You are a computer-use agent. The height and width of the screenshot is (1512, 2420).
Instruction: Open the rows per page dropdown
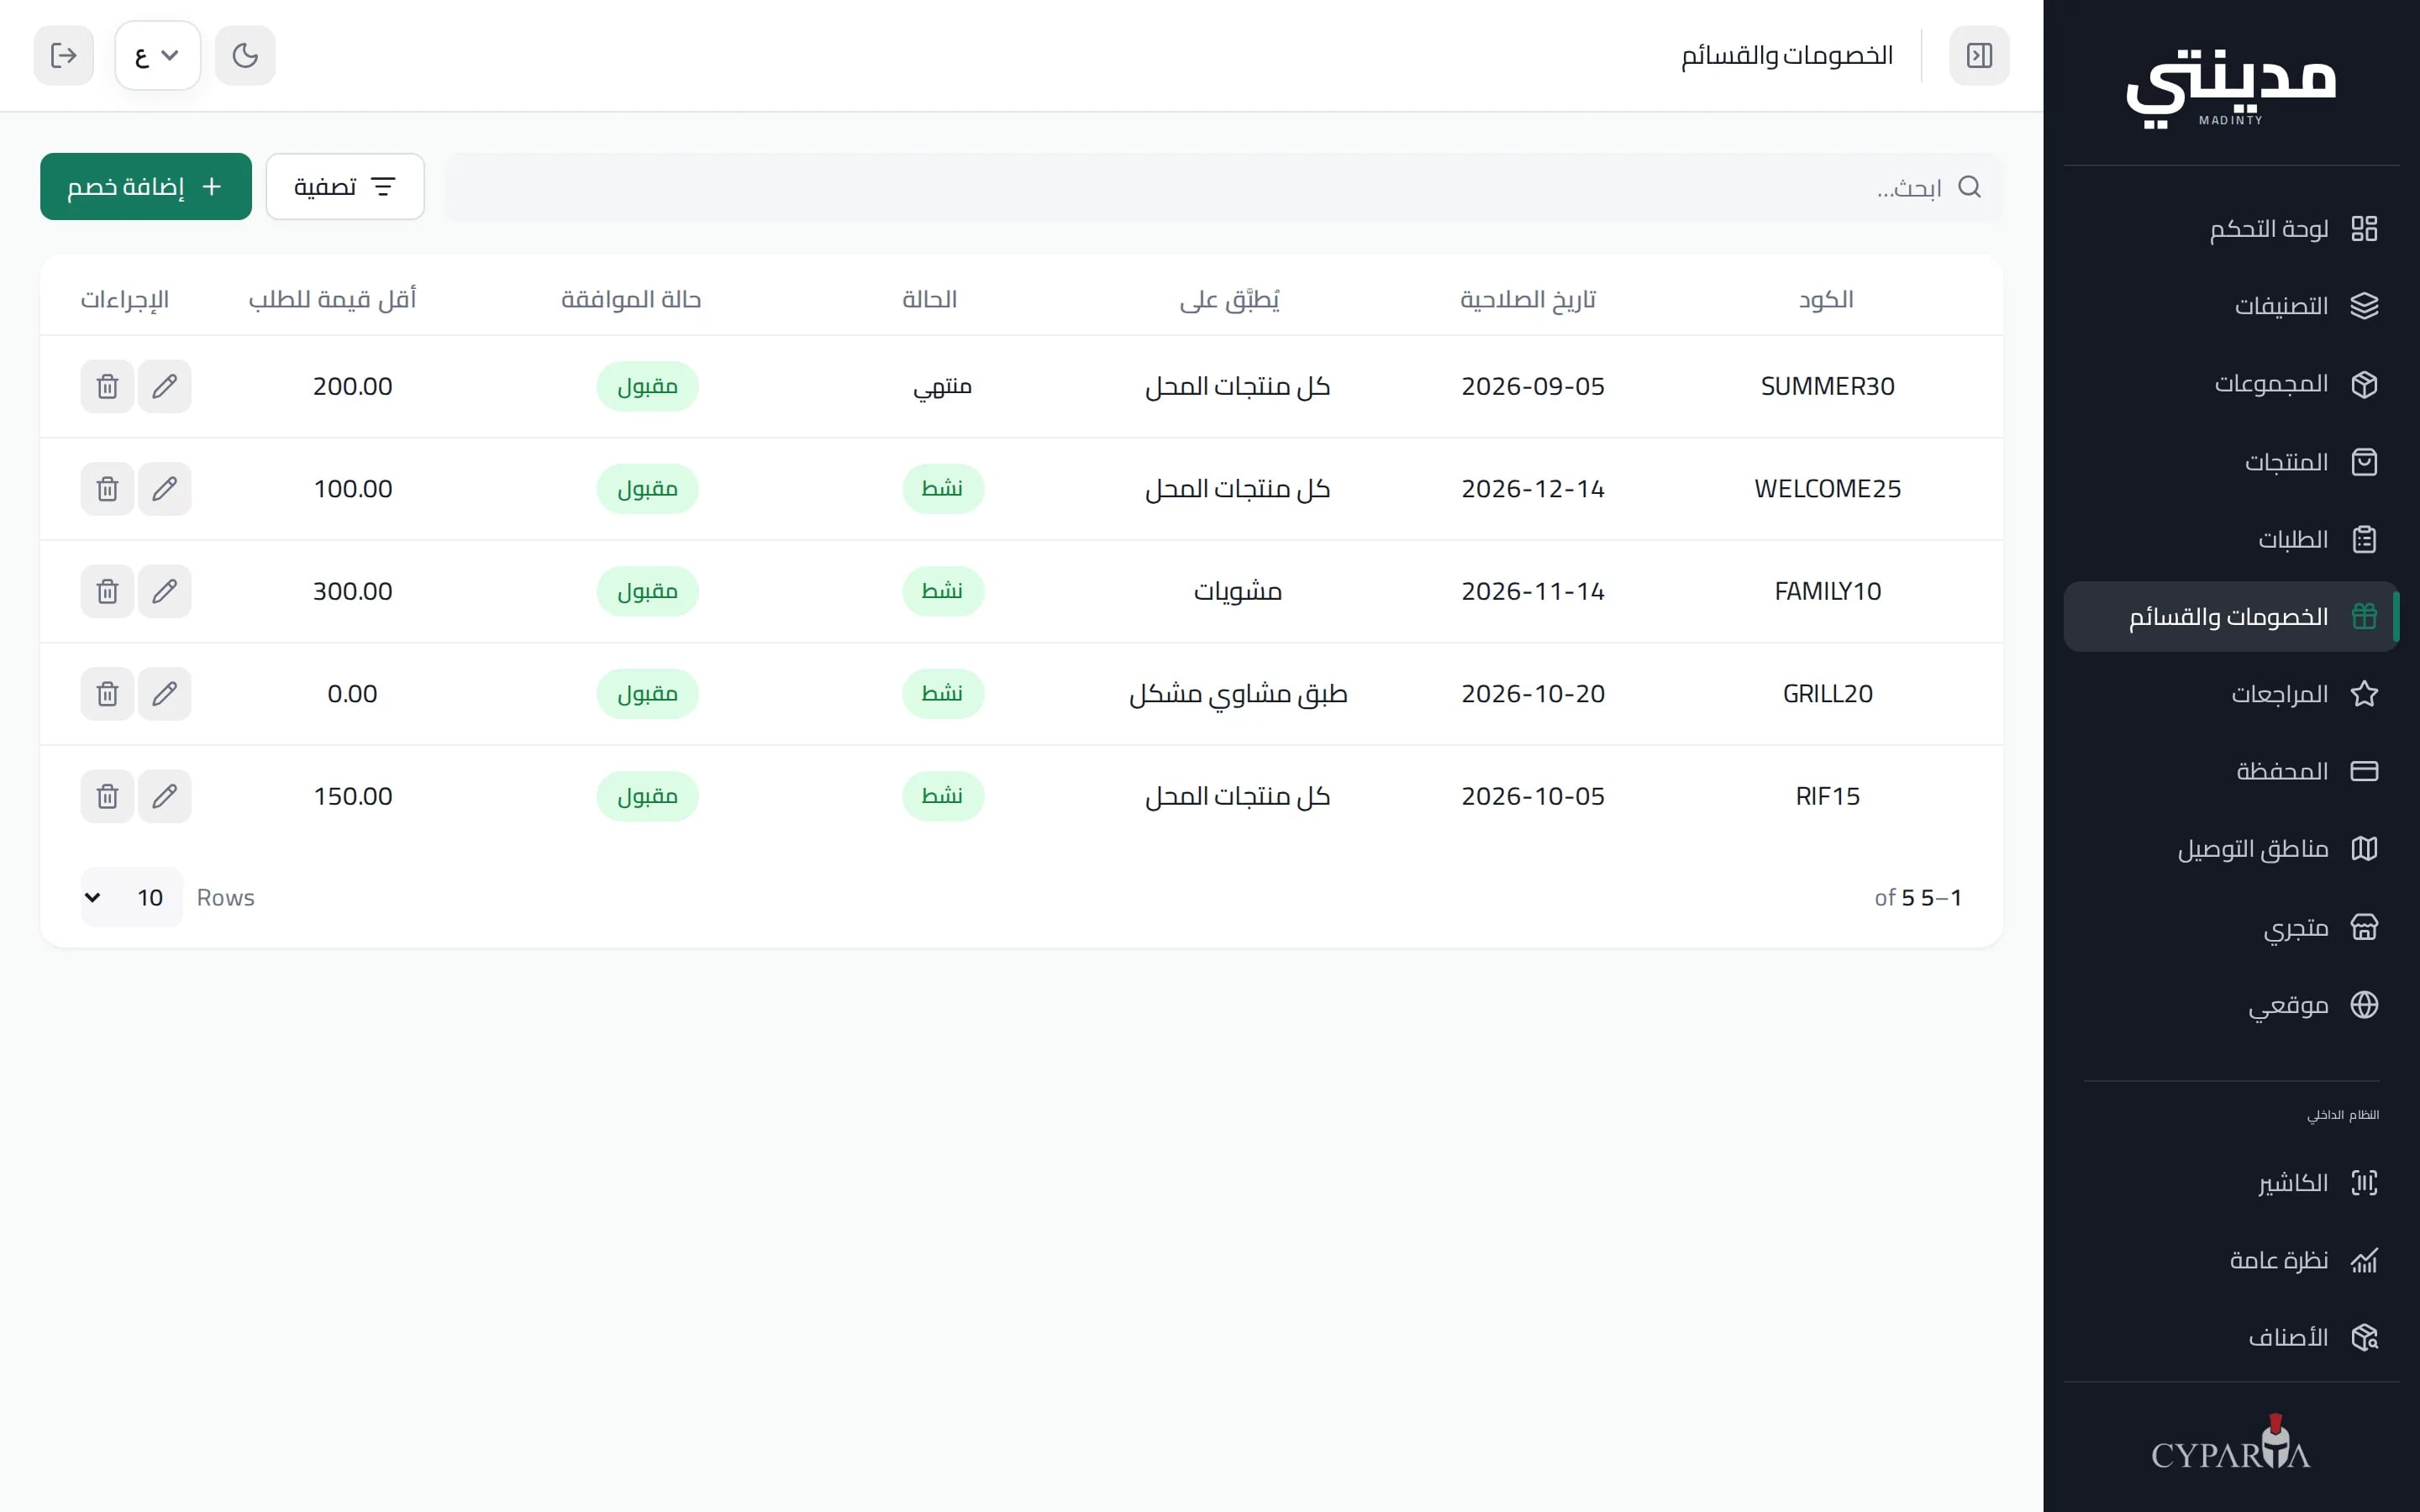pyautogui.click(x=131, y=897)
